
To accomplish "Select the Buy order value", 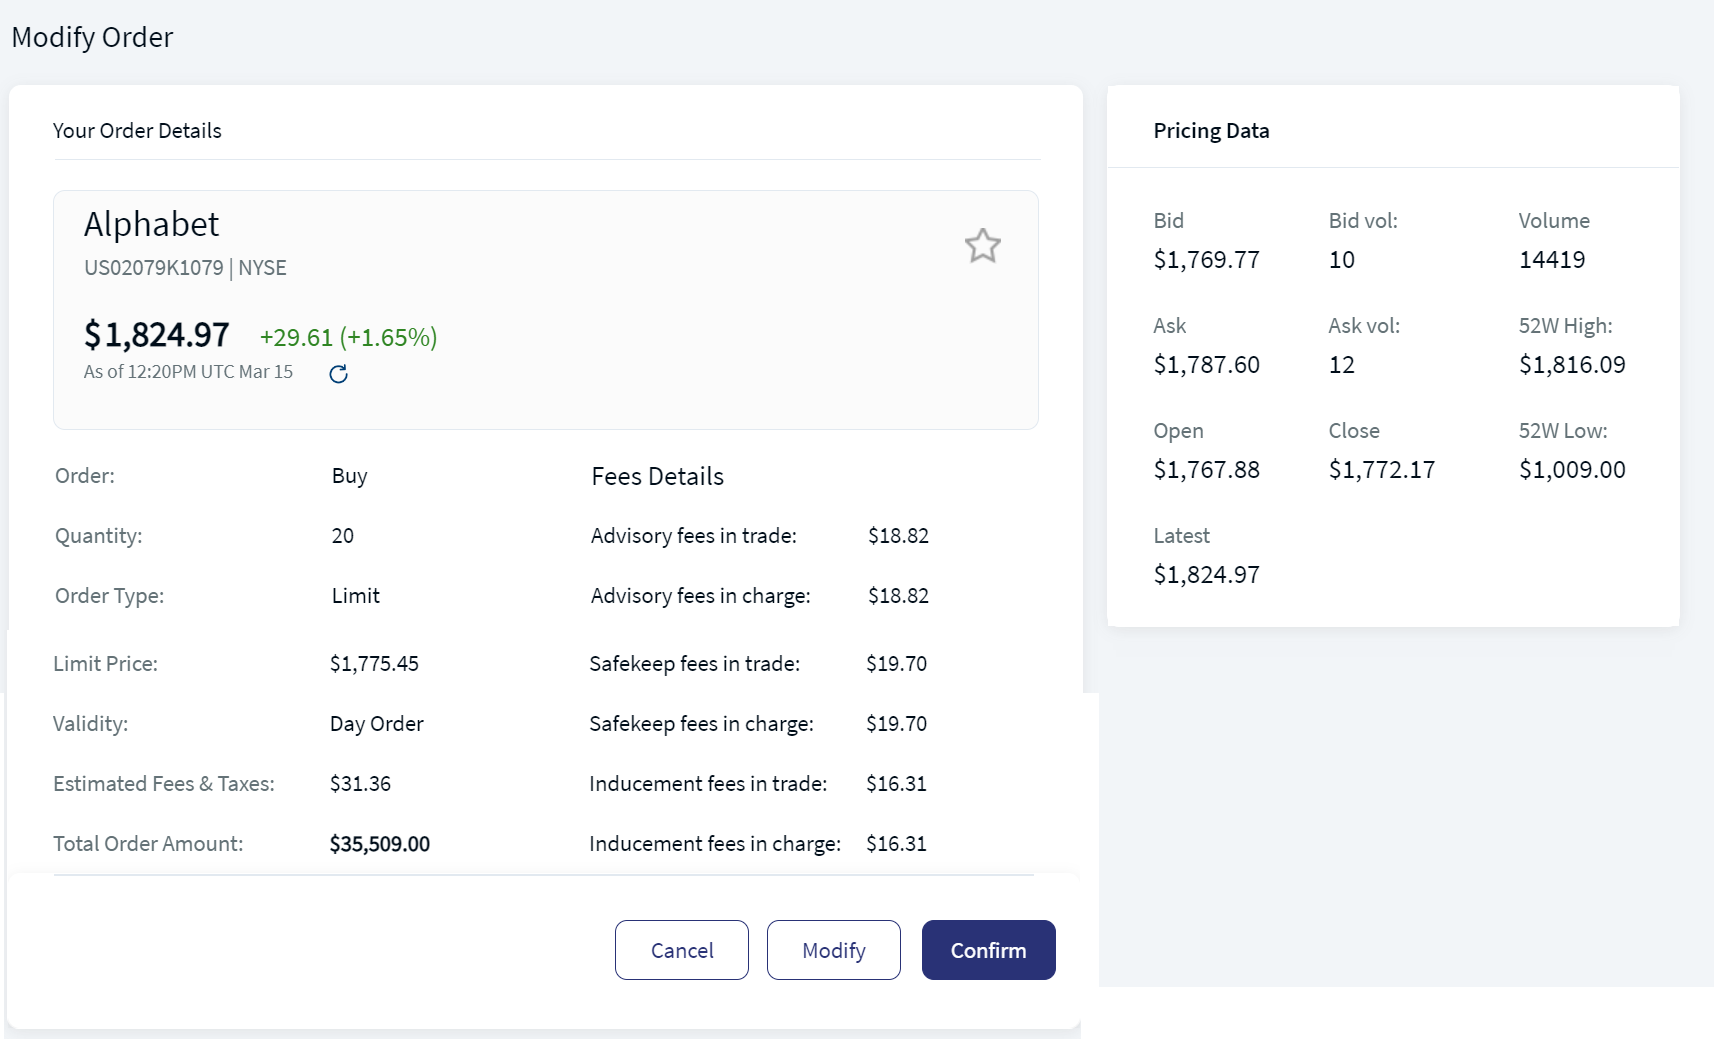I will coord(350,476).
